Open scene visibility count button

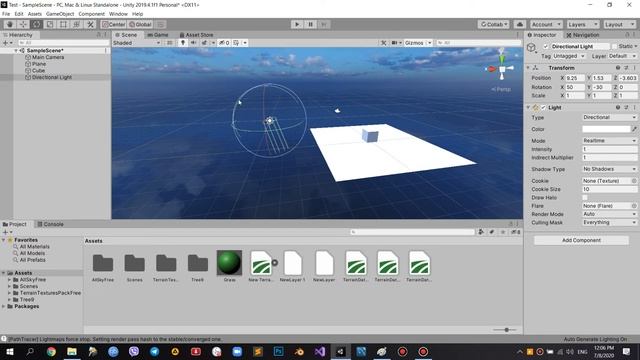[x=224, y=43]
